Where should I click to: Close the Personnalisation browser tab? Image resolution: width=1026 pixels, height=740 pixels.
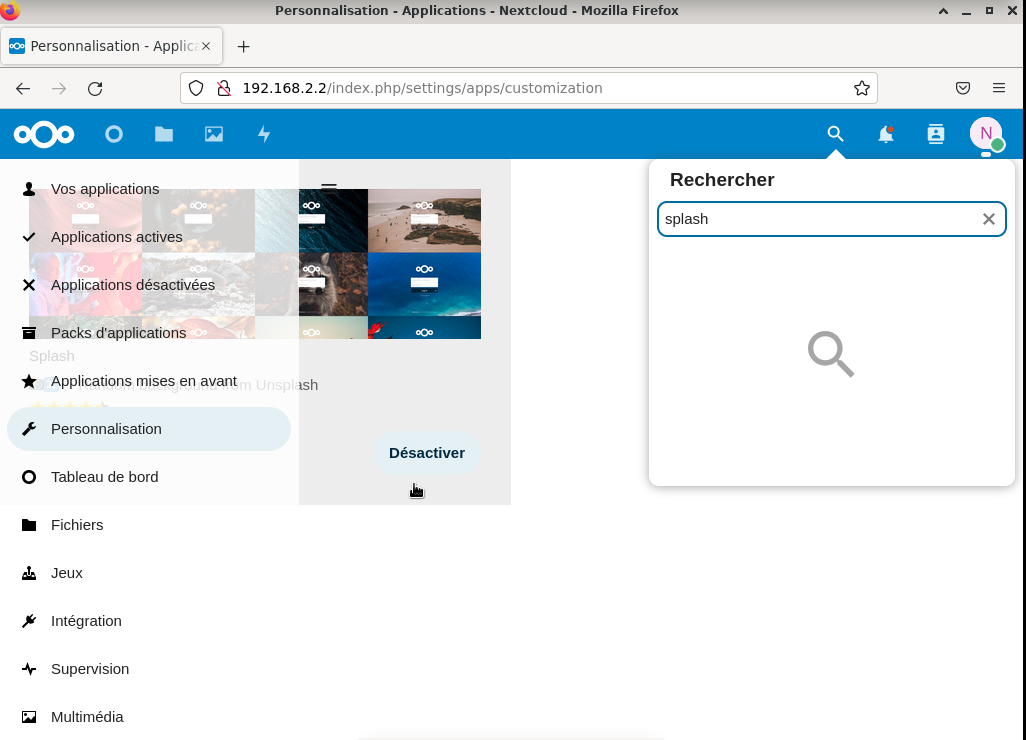pyautogui.click(x=206, y=46)
